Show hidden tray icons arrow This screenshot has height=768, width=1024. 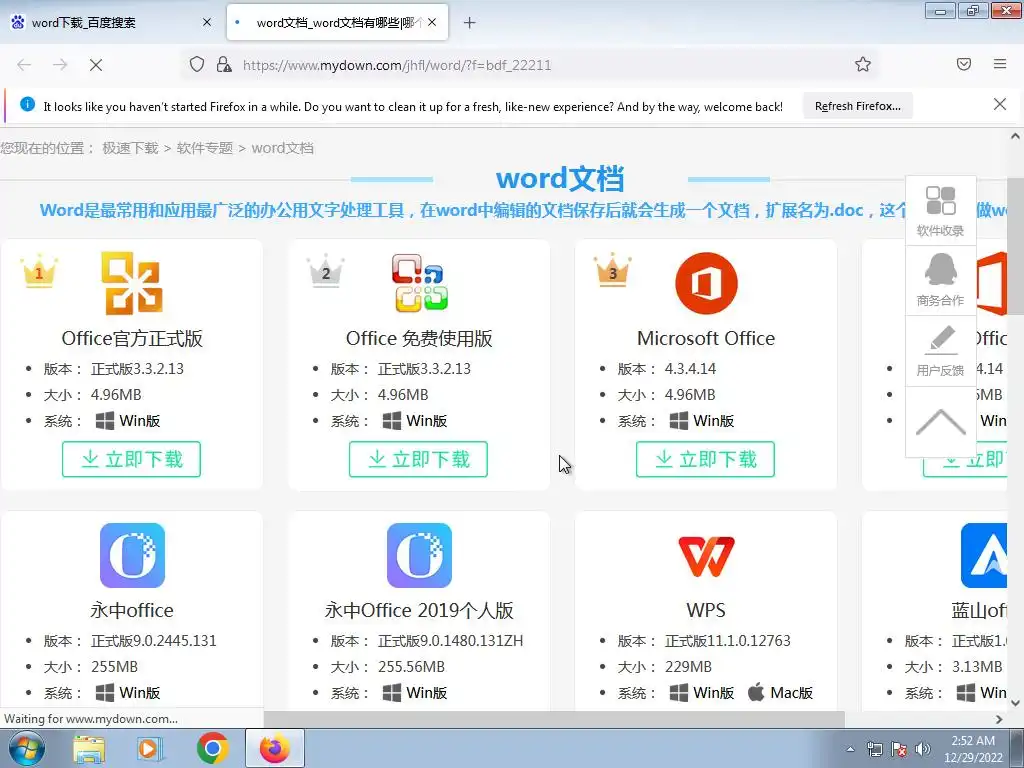point(850,749)
